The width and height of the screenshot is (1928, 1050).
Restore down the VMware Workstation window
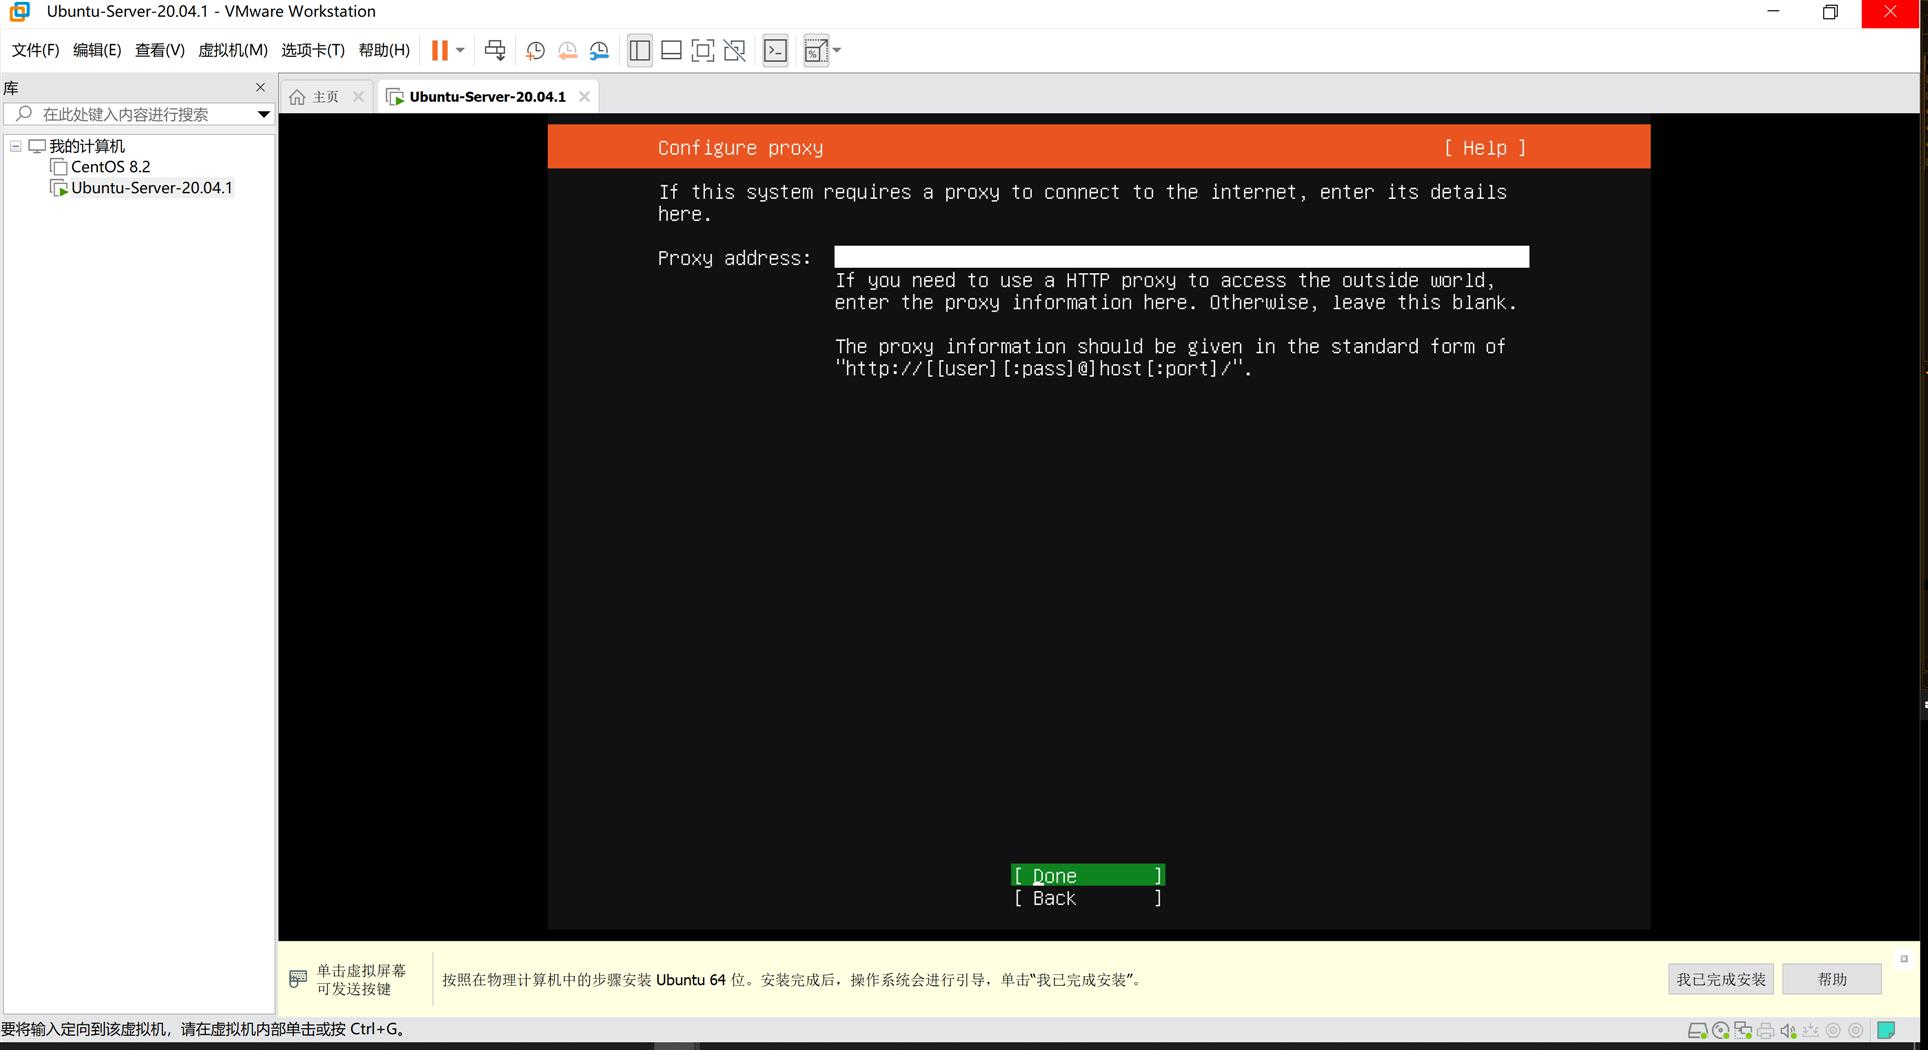pyautogui.click(x=1830, y=12)
